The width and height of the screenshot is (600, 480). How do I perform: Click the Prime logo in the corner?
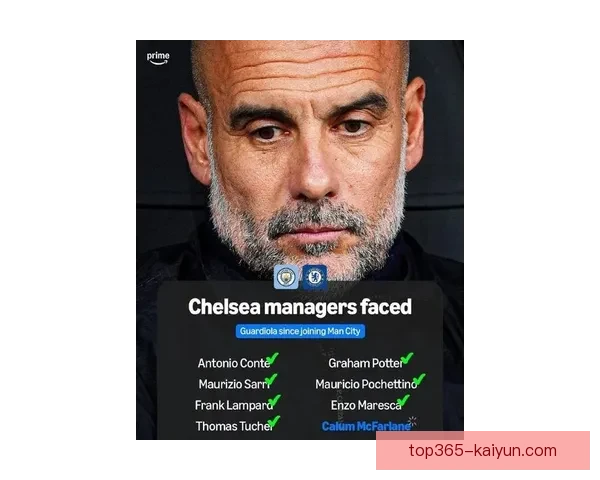pyautogui.click(x=158, y=58)
